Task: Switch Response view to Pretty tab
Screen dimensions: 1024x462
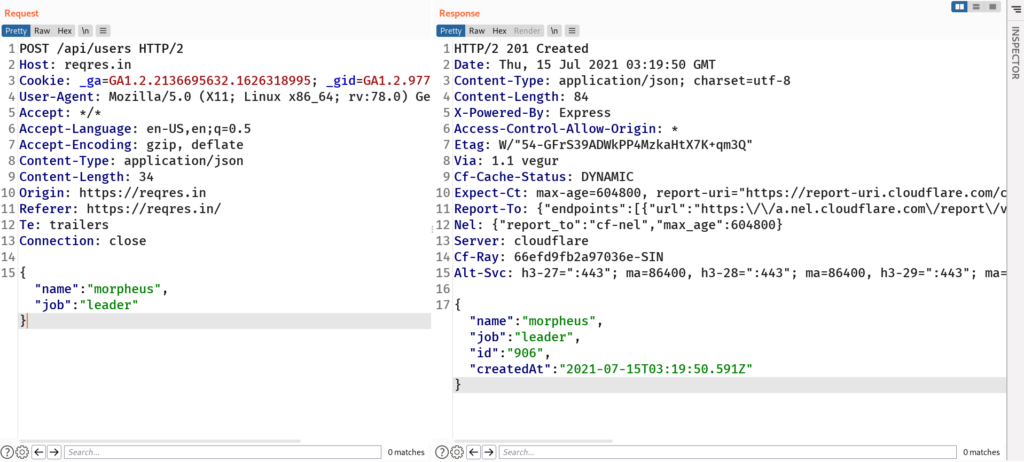Action: (451, 31)
